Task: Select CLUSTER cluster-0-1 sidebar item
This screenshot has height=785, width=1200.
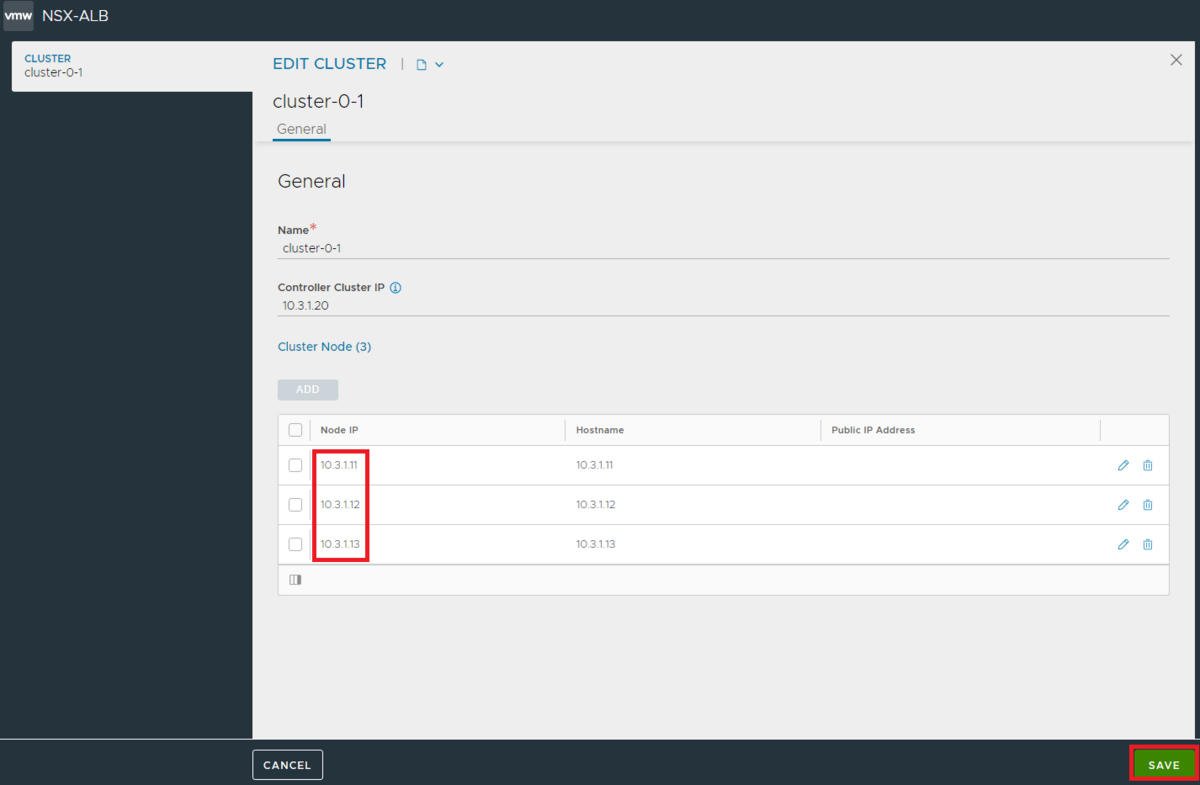Action: click(x=132, y=66)
